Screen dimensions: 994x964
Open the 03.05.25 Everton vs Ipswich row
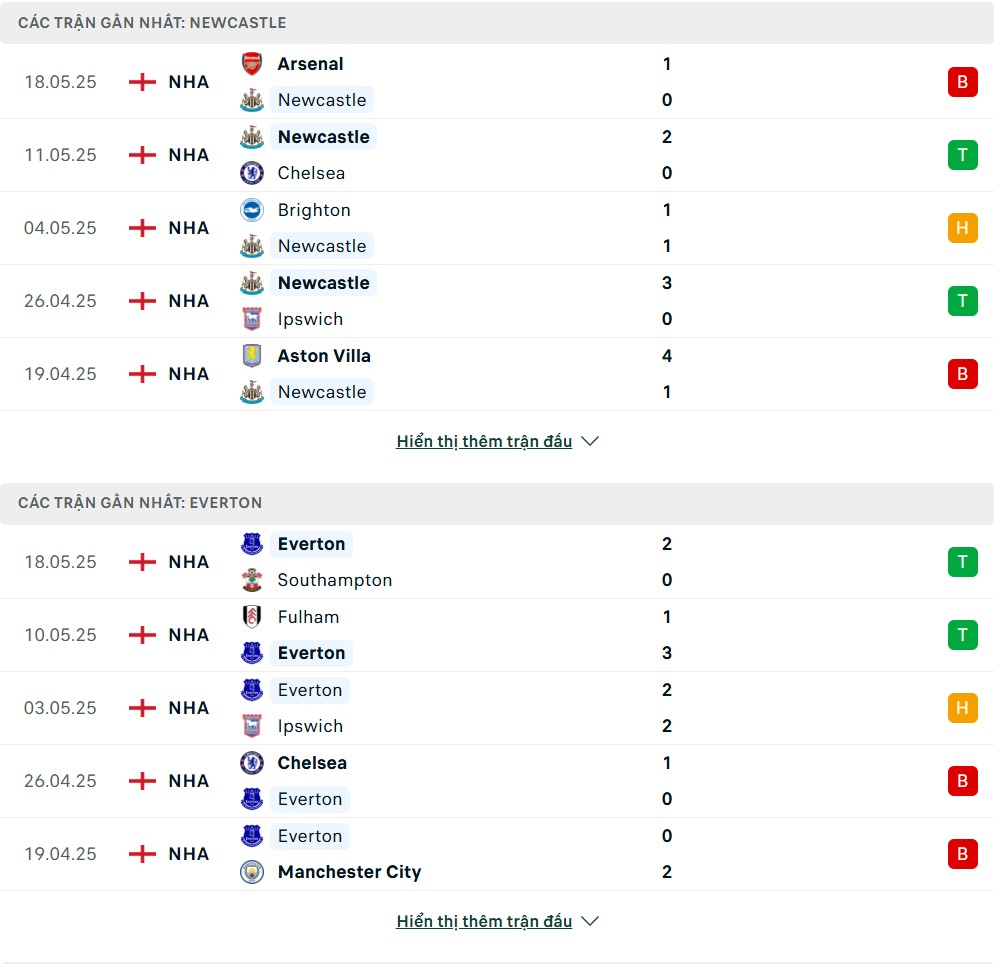[x=497, y=708]
